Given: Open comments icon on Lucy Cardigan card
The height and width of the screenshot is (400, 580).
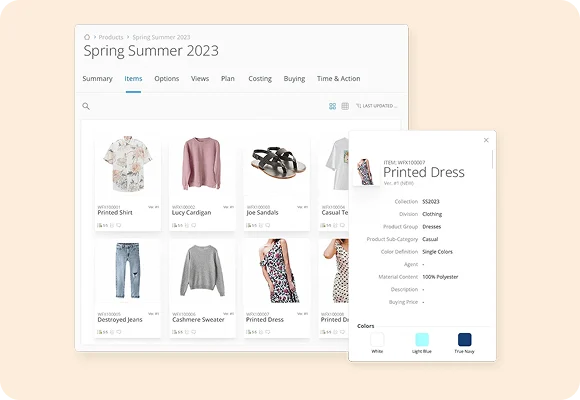Looking at the screenshot, I should click(193, 225).
